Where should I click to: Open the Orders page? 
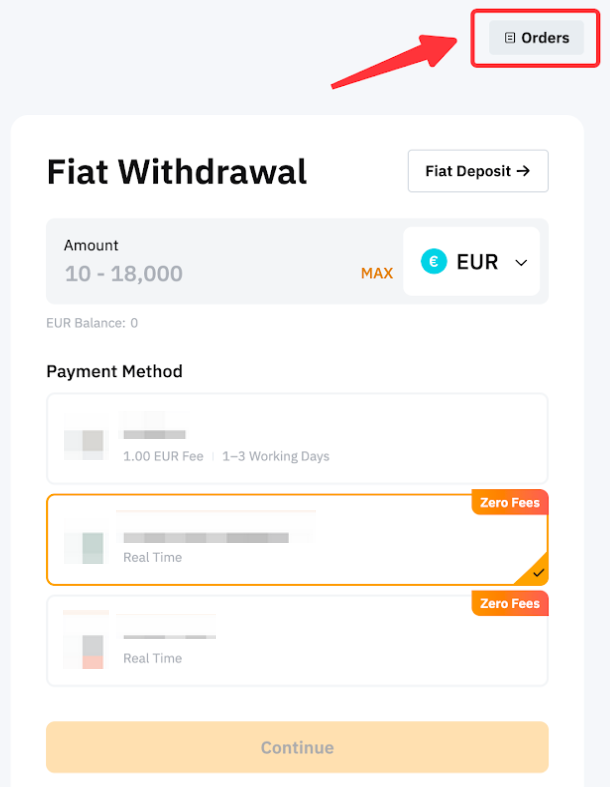(x=536, y=38)
